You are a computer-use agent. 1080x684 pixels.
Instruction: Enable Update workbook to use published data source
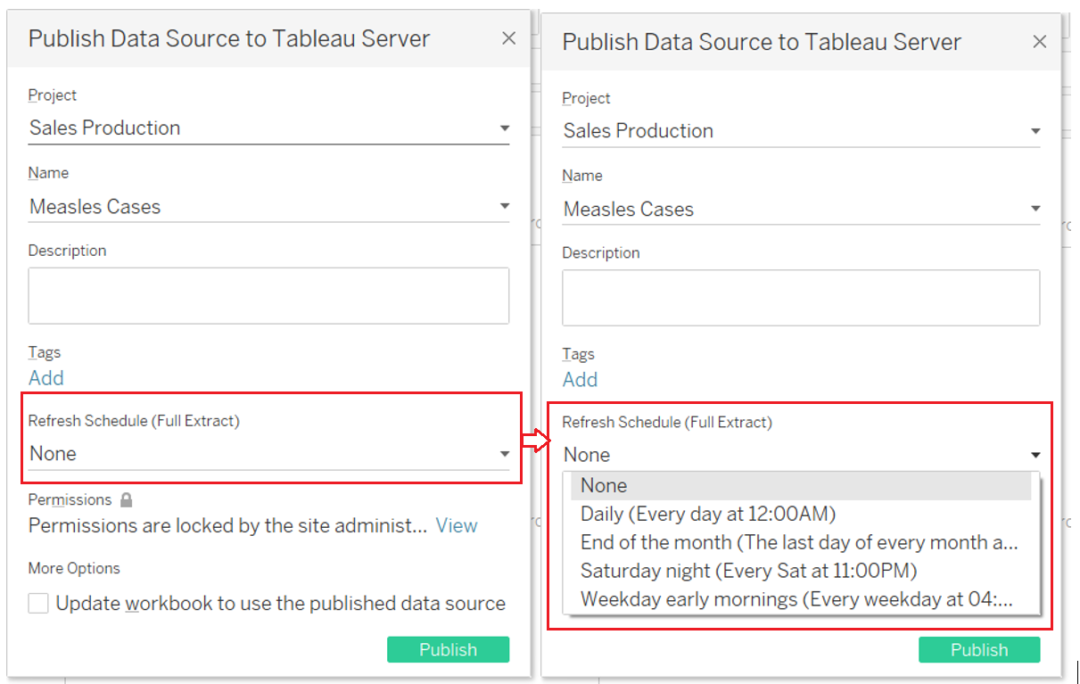38,603
